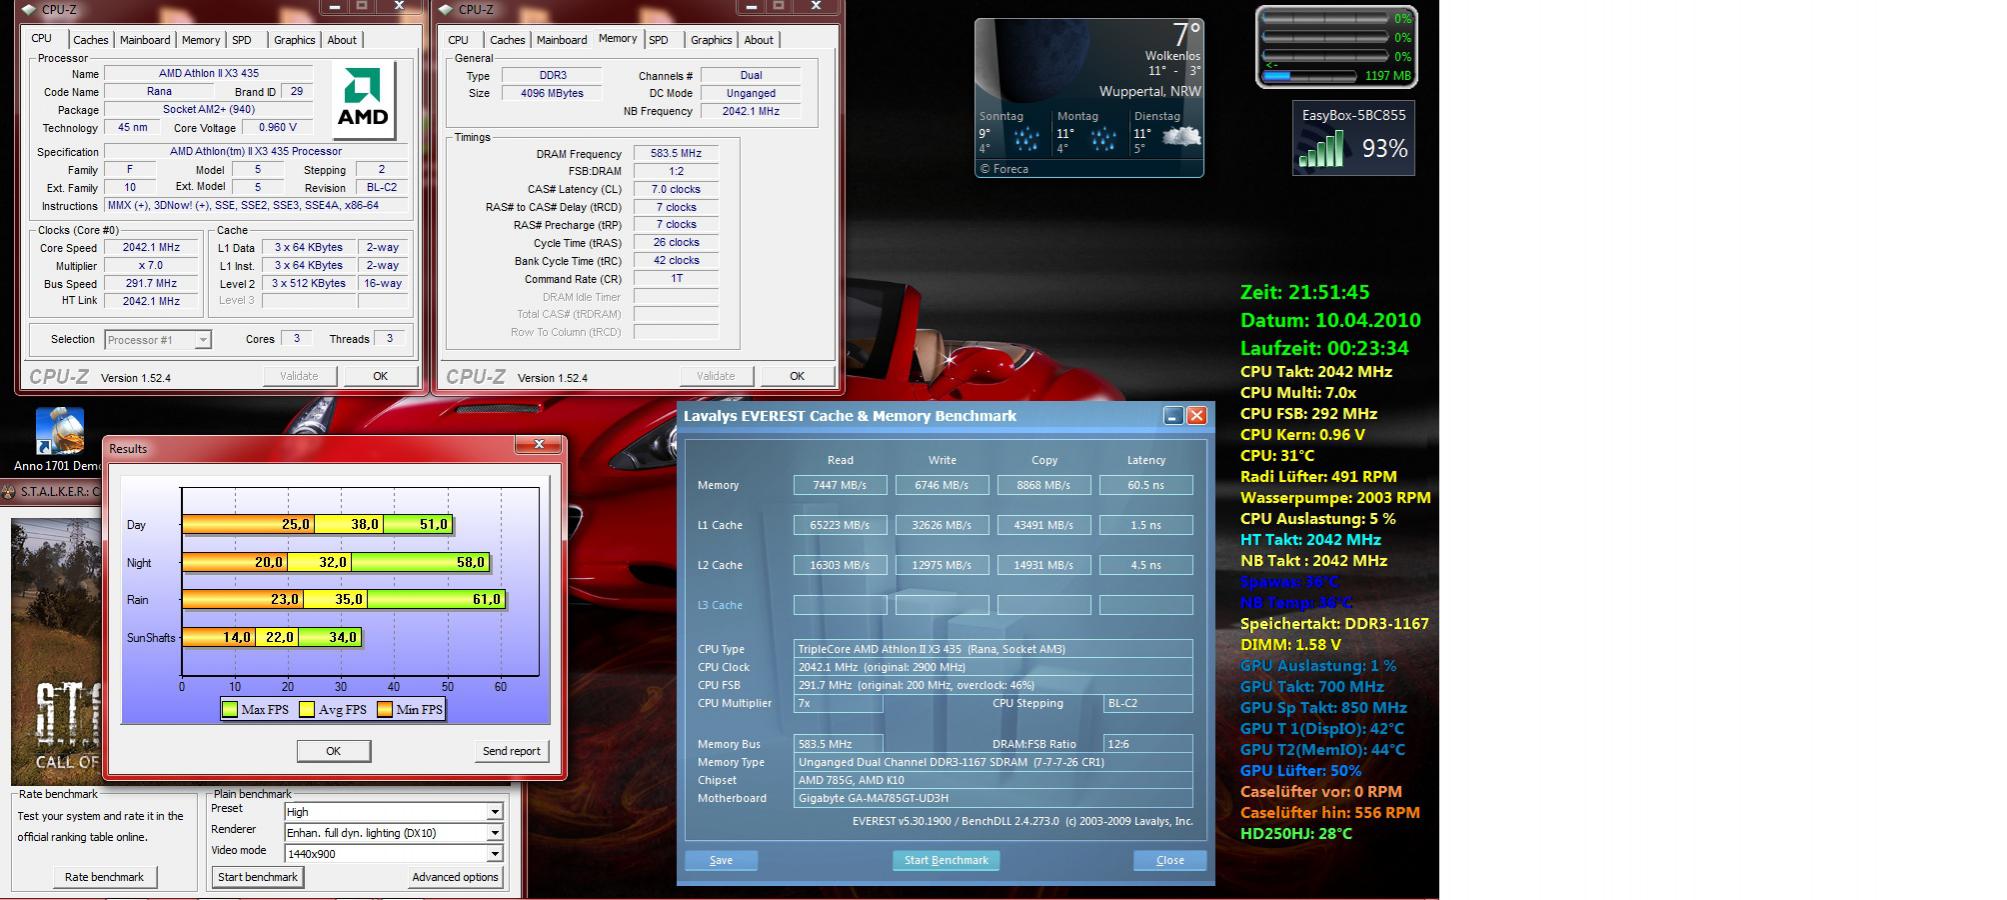The width and height of the screenshot is (2007, 900).
Task: Click the L1 Cache Write value 32626 MB/s
Action: coord(942,525)
